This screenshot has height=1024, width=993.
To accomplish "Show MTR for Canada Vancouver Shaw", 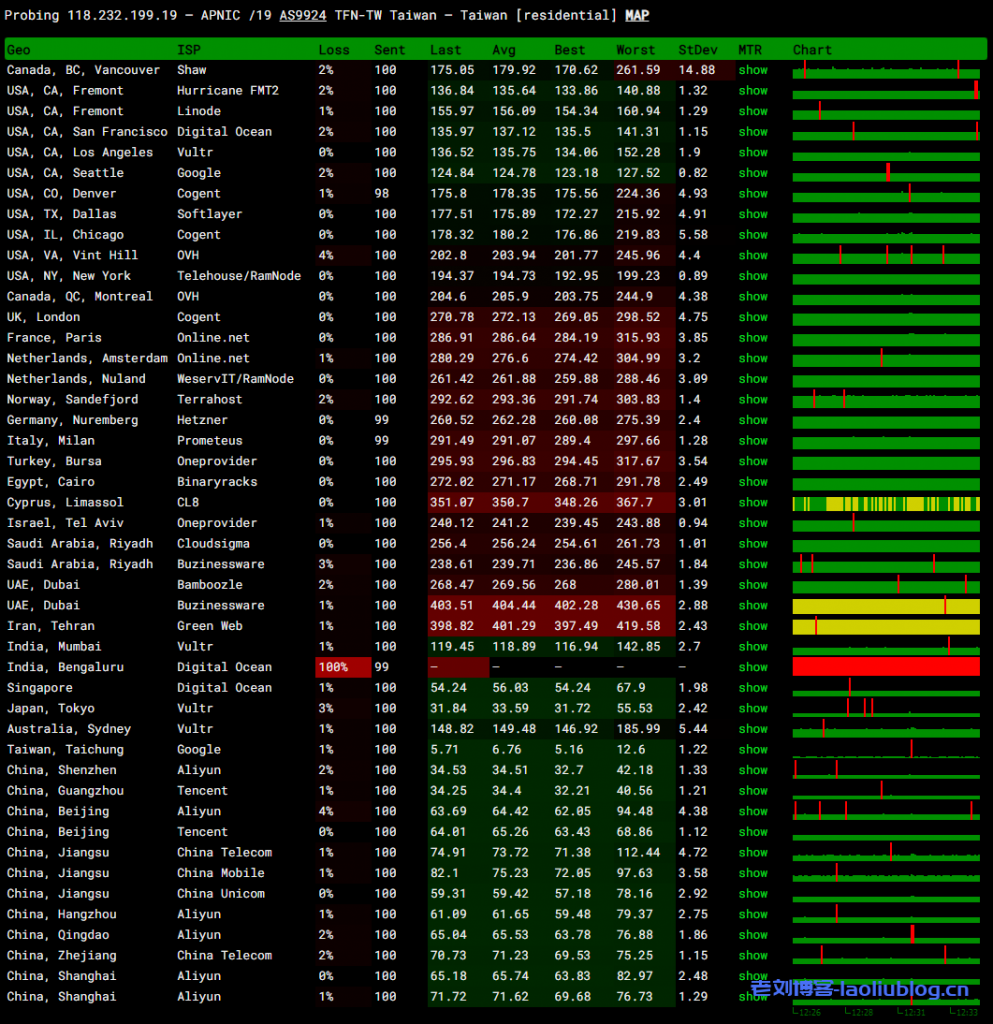I will point(753,70).
